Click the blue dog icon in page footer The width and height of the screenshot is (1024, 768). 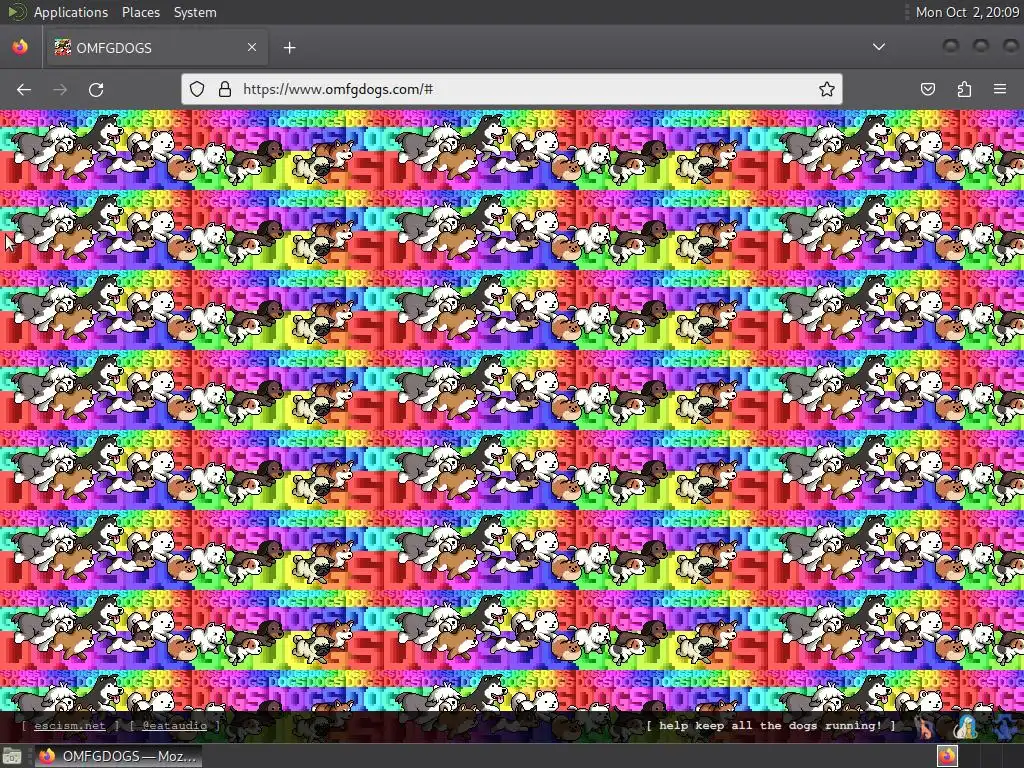(1006, 727)
